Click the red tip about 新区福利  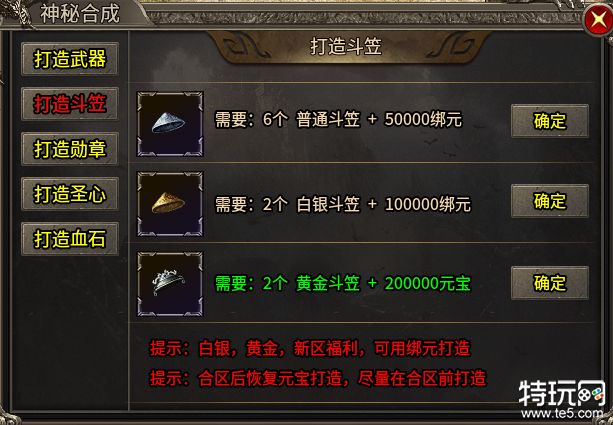(x=310, y=348)
